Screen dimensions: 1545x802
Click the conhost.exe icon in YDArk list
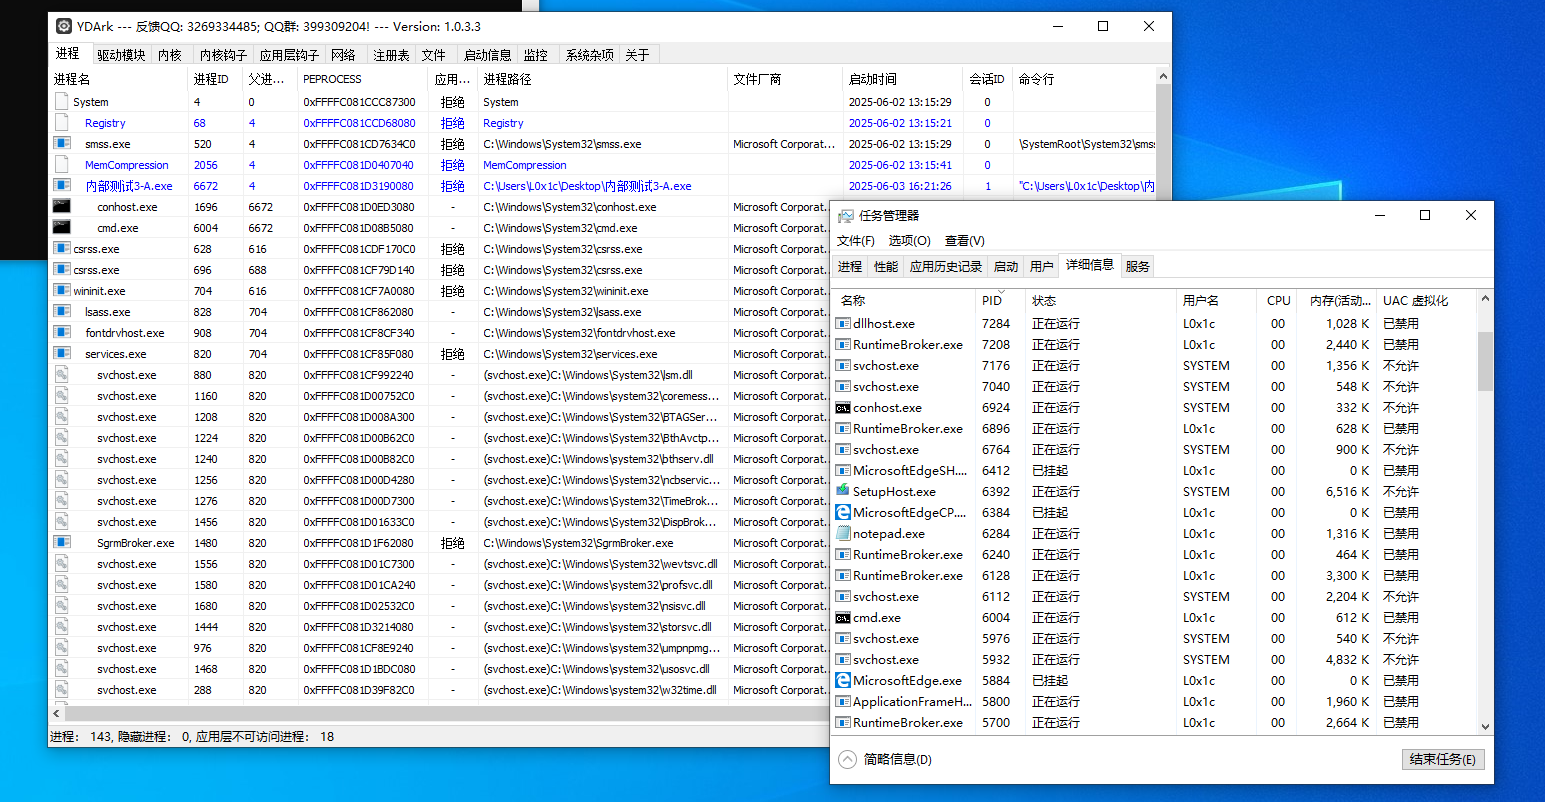click(x=62, y=207)
